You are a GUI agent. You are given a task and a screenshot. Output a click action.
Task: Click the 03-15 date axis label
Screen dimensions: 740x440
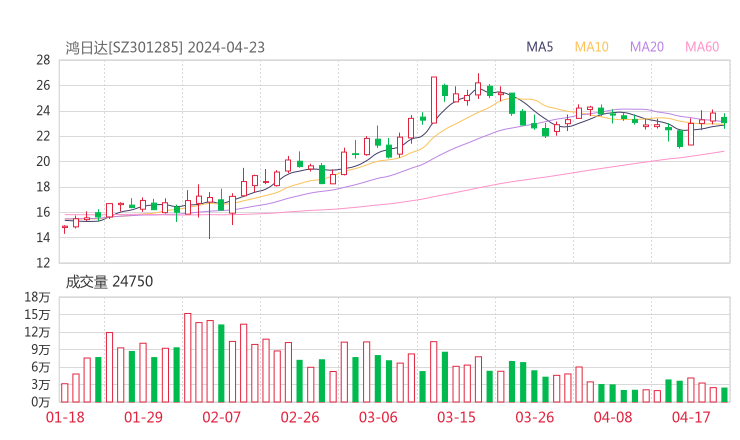point(456,417)
